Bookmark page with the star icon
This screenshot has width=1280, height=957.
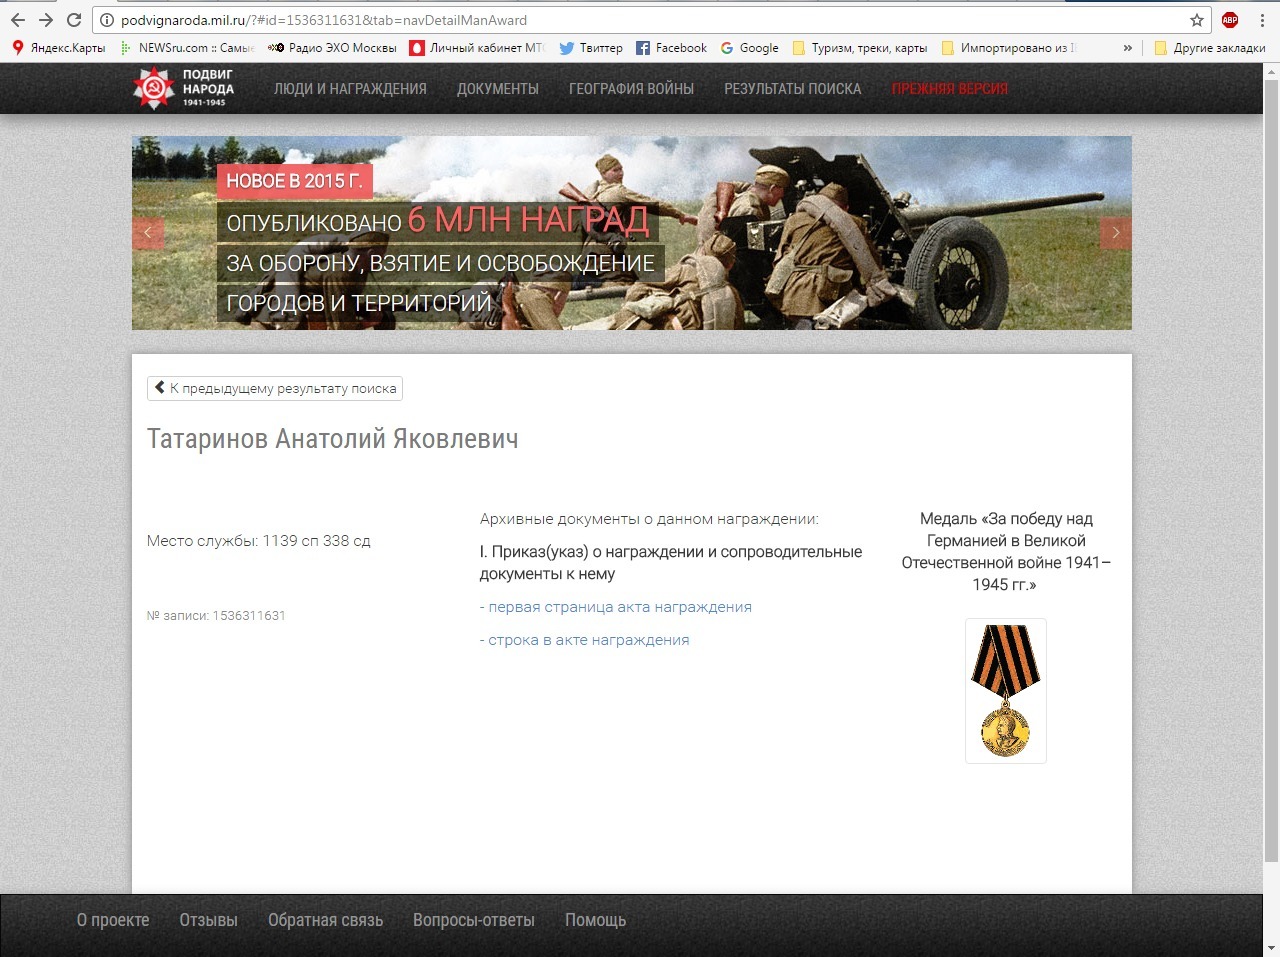[x=1197, y=20]
